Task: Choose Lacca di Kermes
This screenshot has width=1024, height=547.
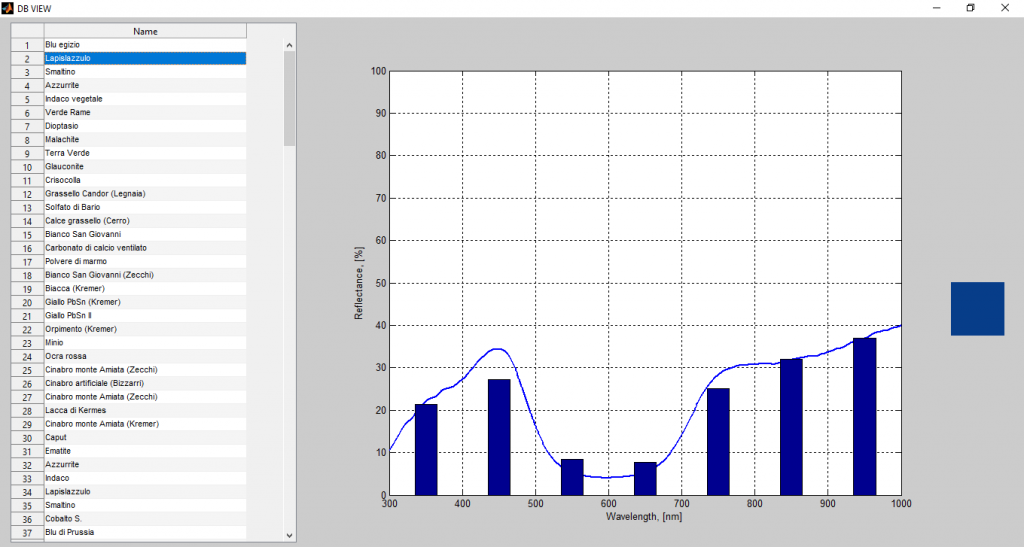Action: tap(145, 411)
